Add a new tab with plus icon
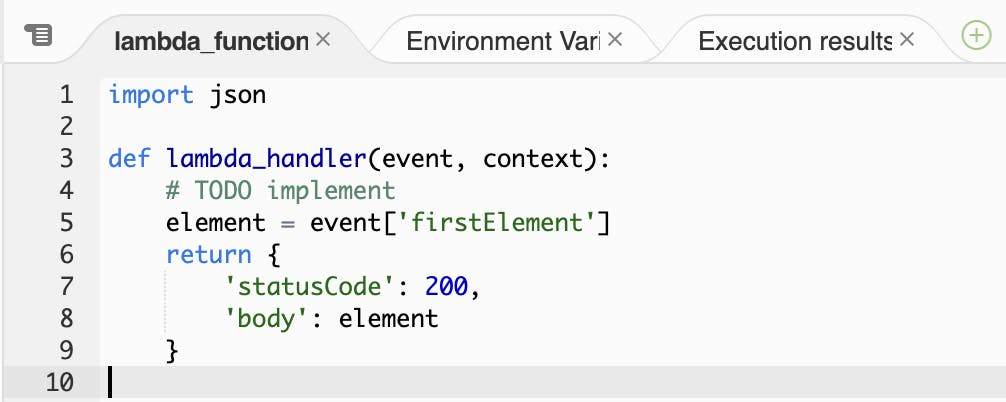 (974, 38)
